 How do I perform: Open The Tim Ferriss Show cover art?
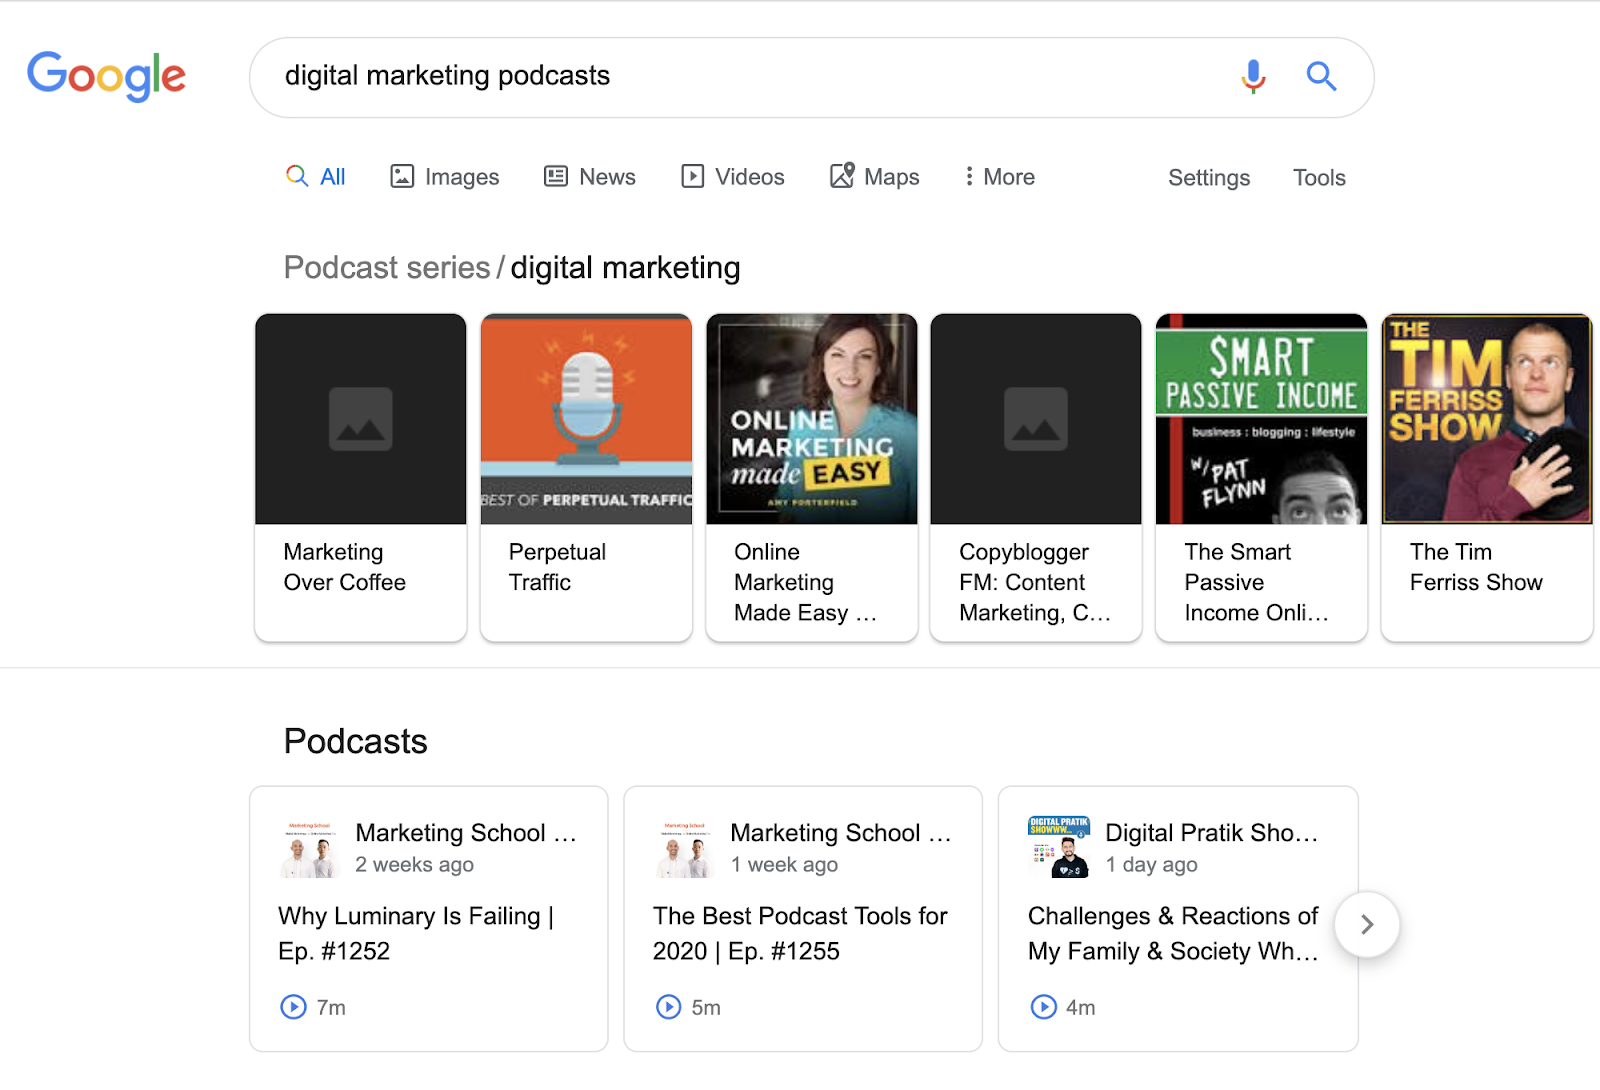click(x=1487, y=419)
